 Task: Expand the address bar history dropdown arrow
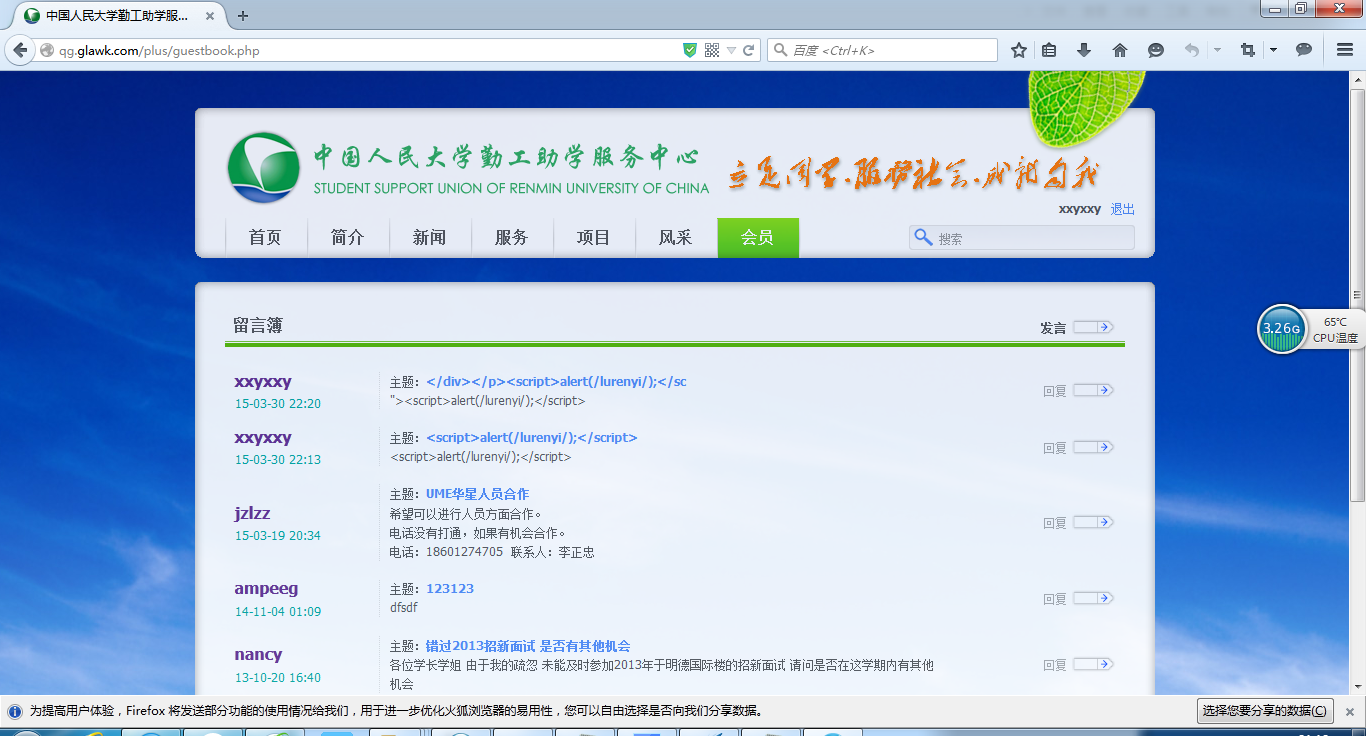731,50
